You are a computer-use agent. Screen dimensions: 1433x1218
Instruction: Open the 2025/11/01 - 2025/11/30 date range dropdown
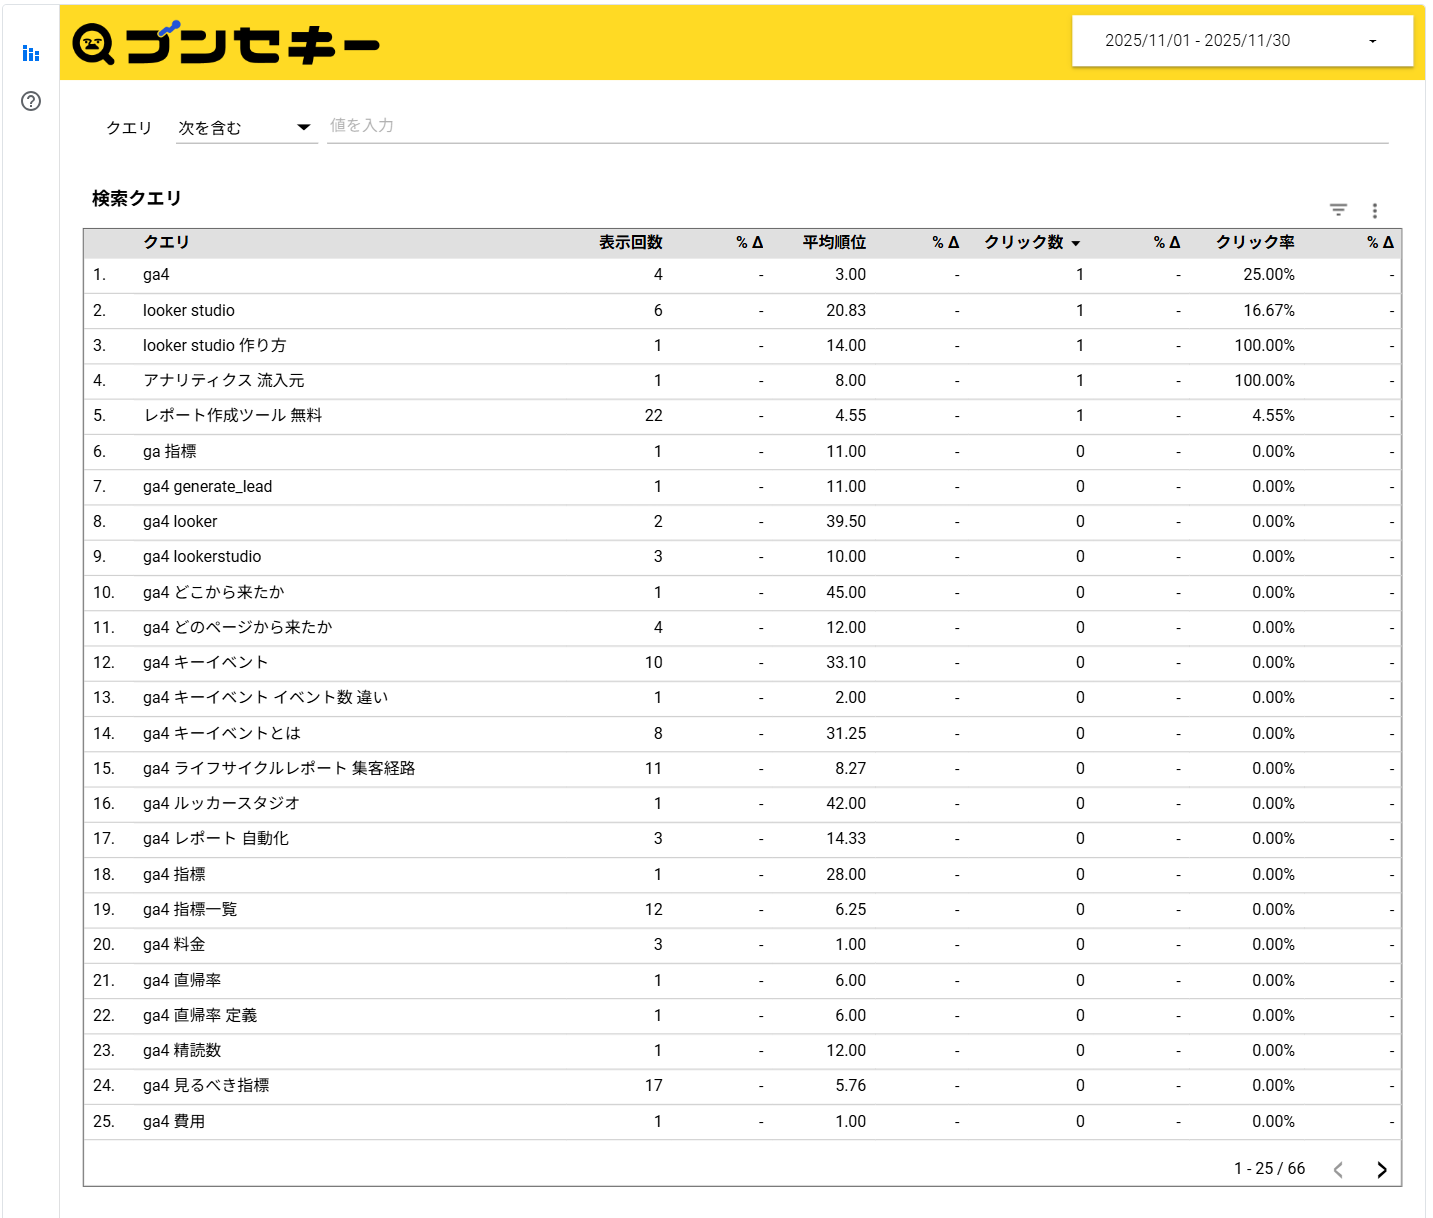(x=1242, y=40)
